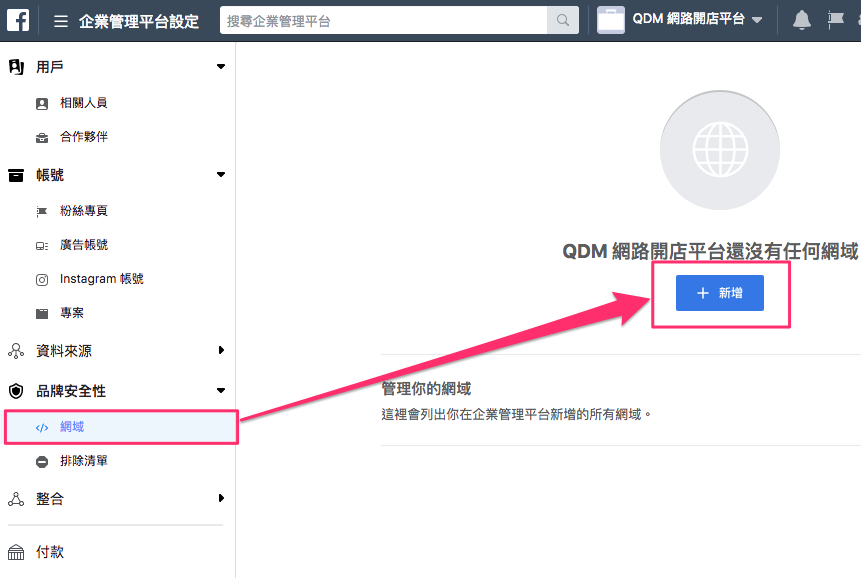Open 付款 in the sidebar
Viewport: 861px width, 578px height.
click(x=50, y=552)
